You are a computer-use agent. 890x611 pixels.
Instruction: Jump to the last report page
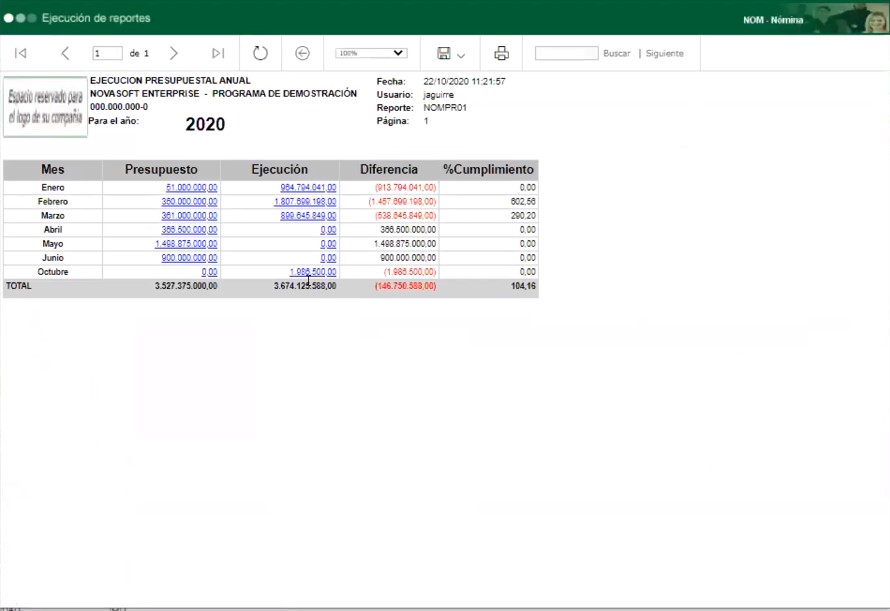(218, 53)
